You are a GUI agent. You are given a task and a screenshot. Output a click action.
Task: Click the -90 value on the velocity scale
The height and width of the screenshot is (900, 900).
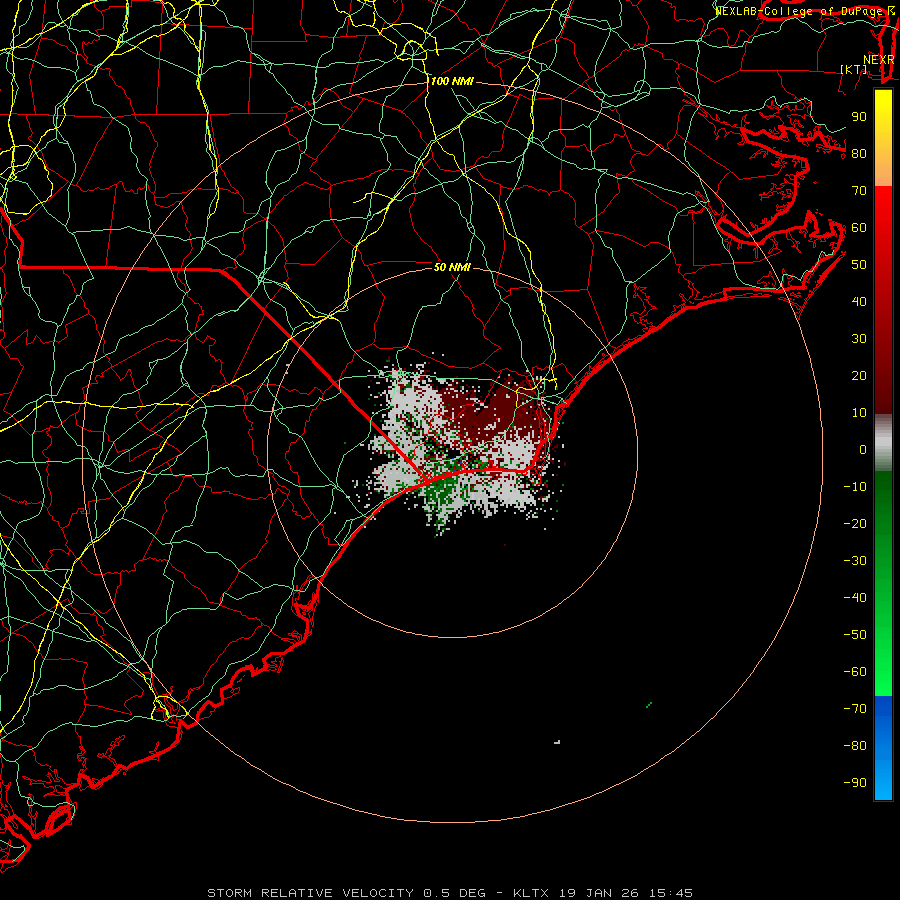(855, 783)
